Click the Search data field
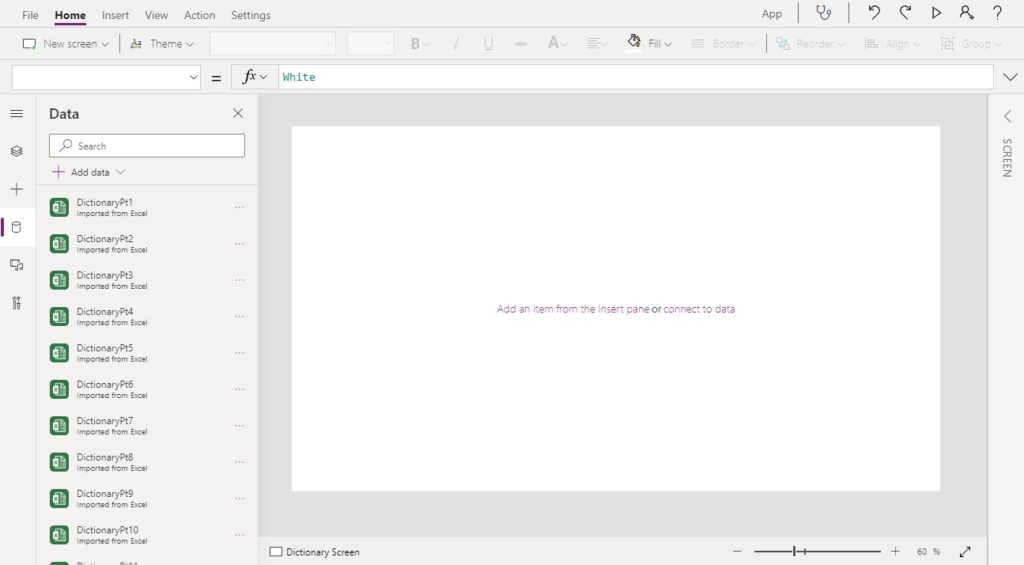The width and height of the screenshot is (1024, 565). (x=147, y=146)
